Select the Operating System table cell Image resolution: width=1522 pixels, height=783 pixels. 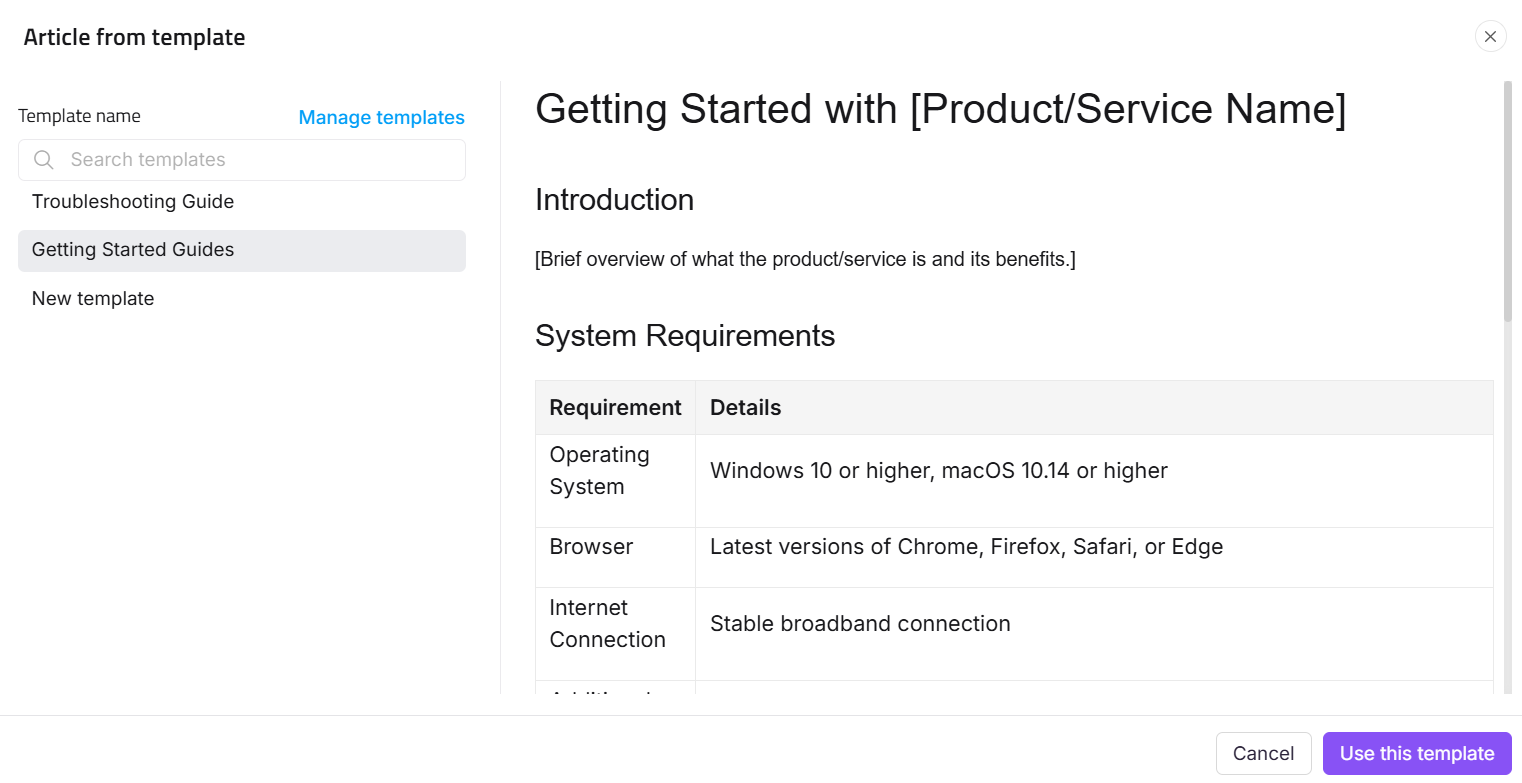click(599, 470)
